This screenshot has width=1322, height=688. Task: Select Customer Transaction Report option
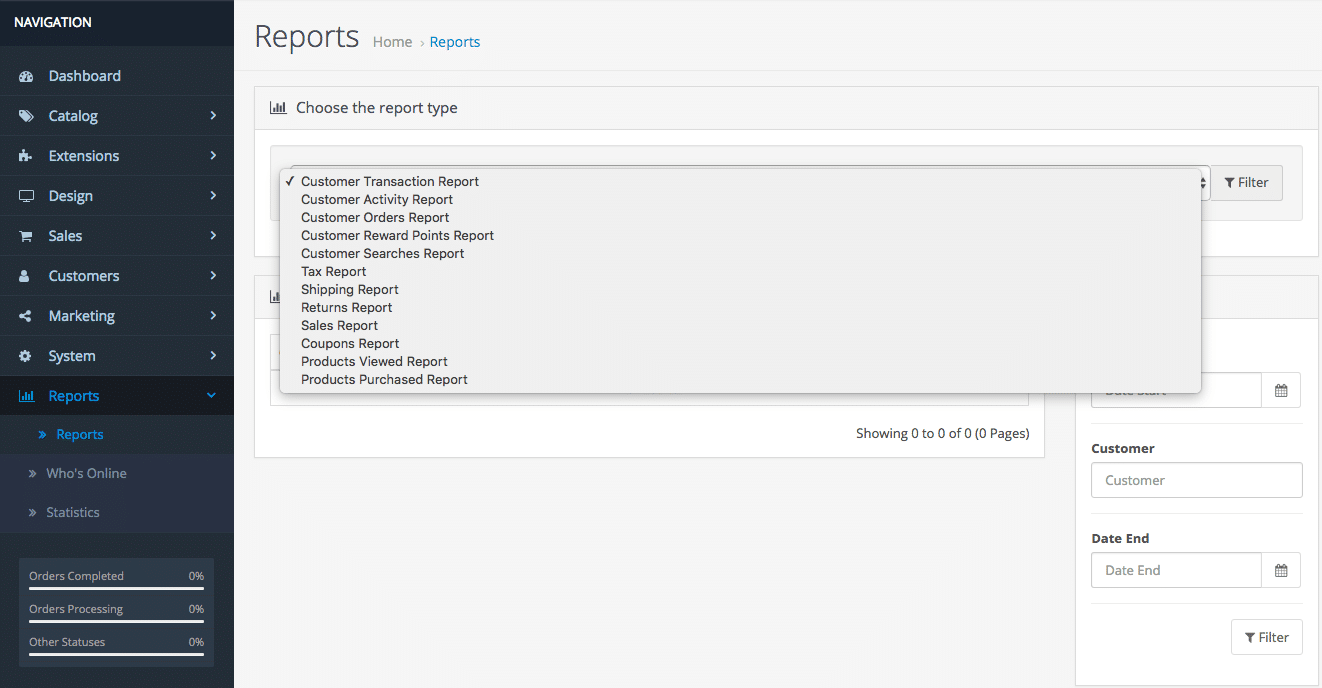click(740, 182)
